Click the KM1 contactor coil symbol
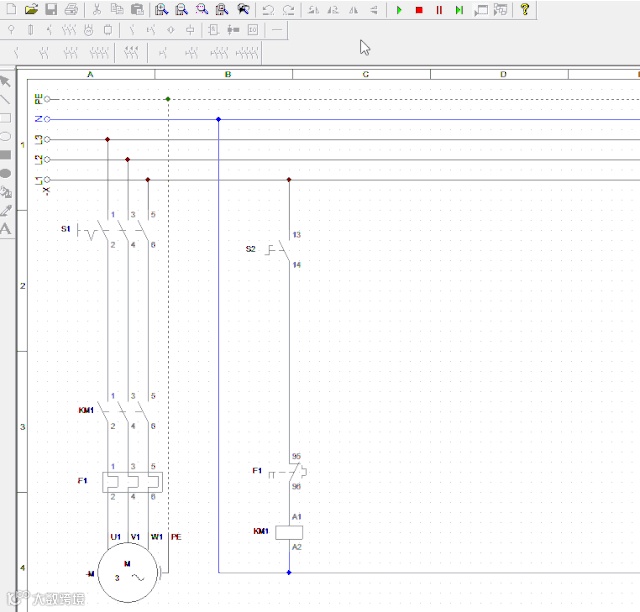 click(289, 532)
